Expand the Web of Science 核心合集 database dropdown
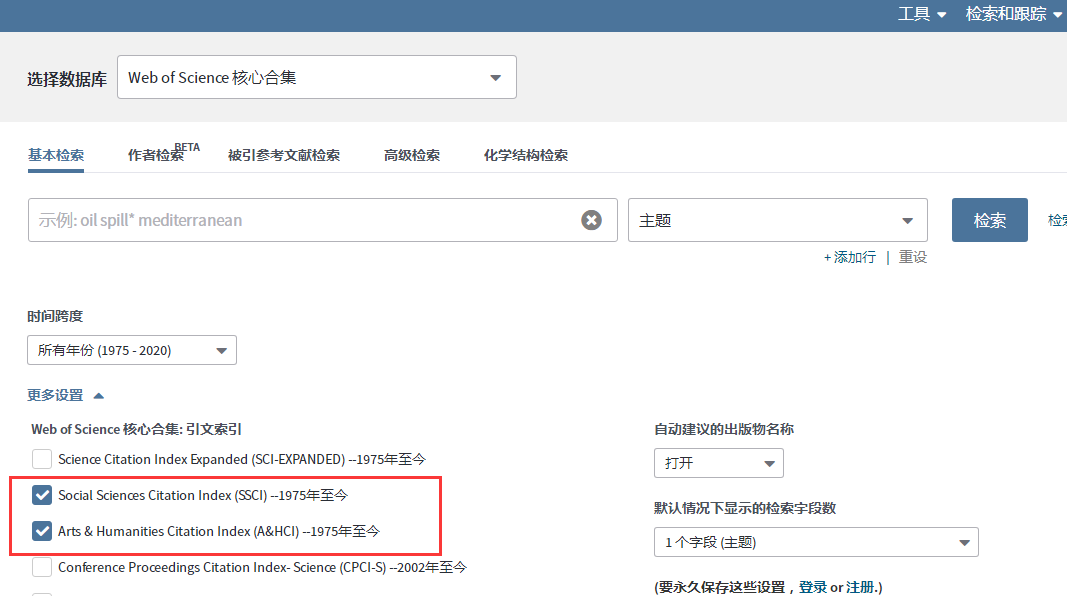This screenshot has width=1067, height=596. click(316, 77)
